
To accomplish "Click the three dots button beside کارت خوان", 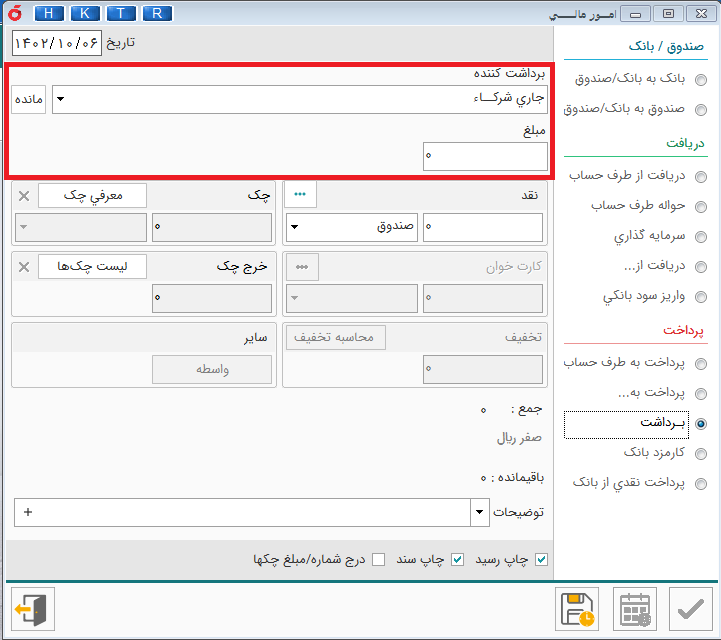I will [x=302, y=267].
